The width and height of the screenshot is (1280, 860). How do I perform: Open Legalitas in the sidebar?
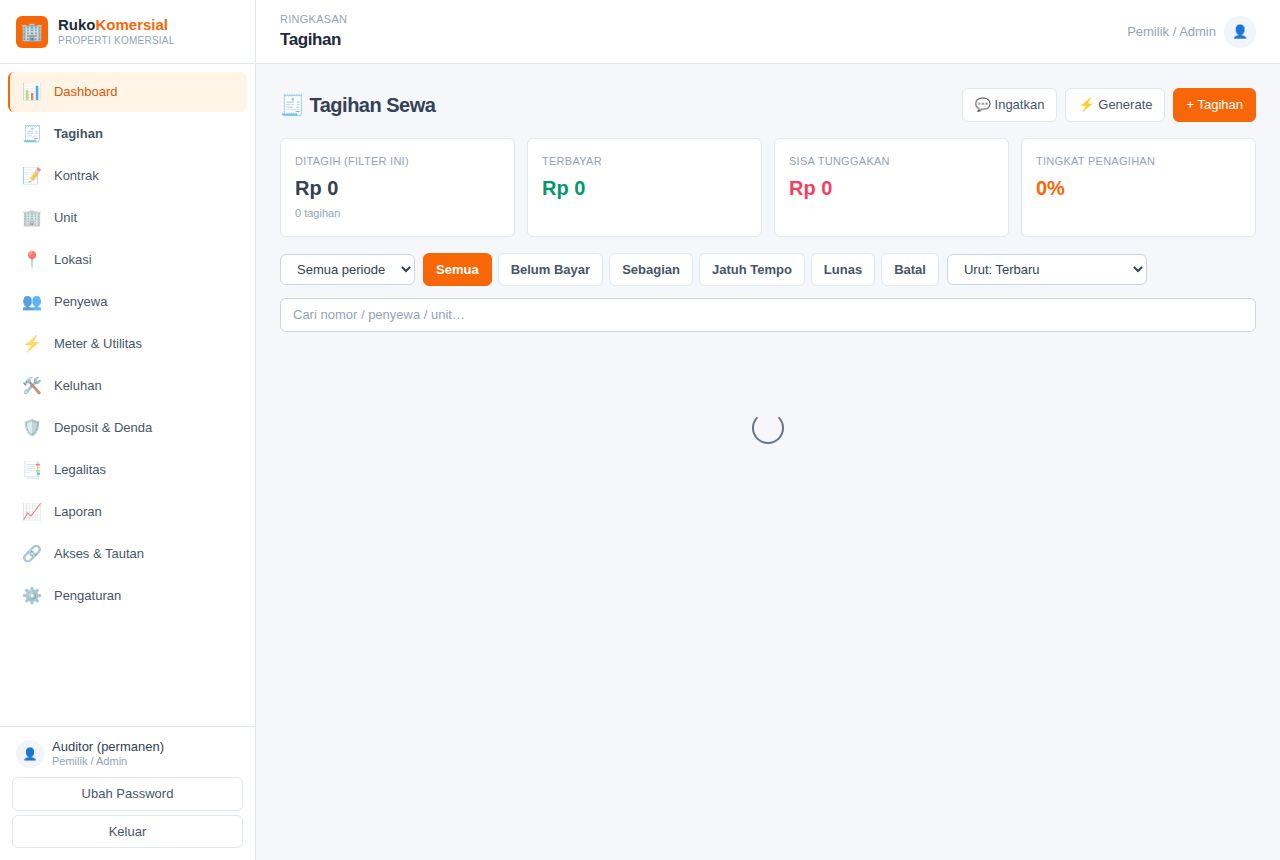click(x=127, y=470)
